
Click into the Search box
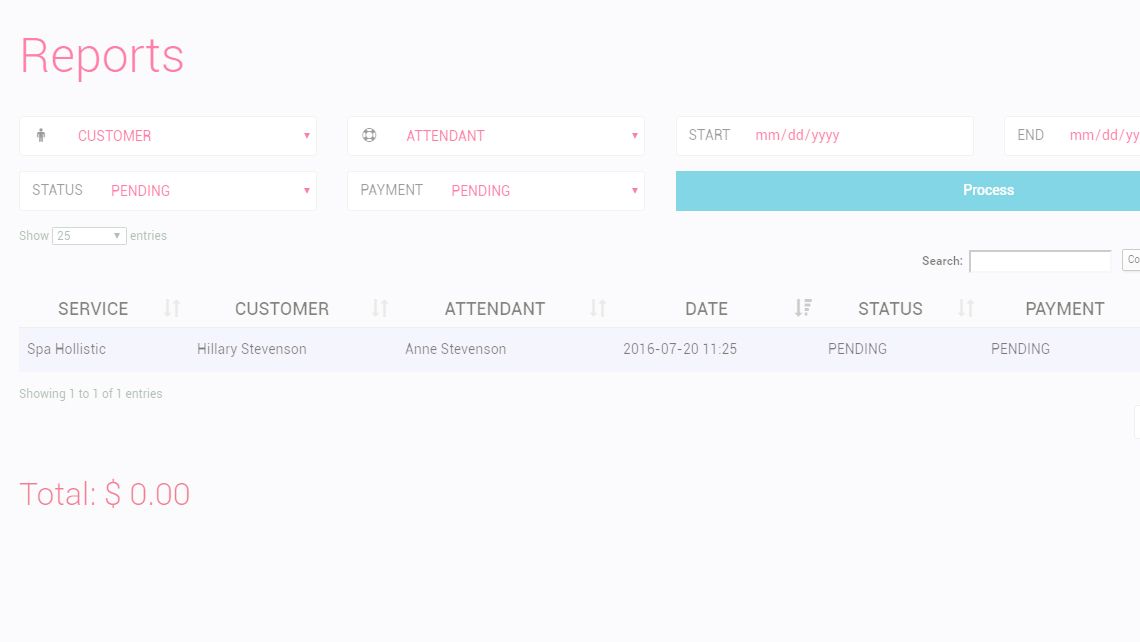[1040, 261]
